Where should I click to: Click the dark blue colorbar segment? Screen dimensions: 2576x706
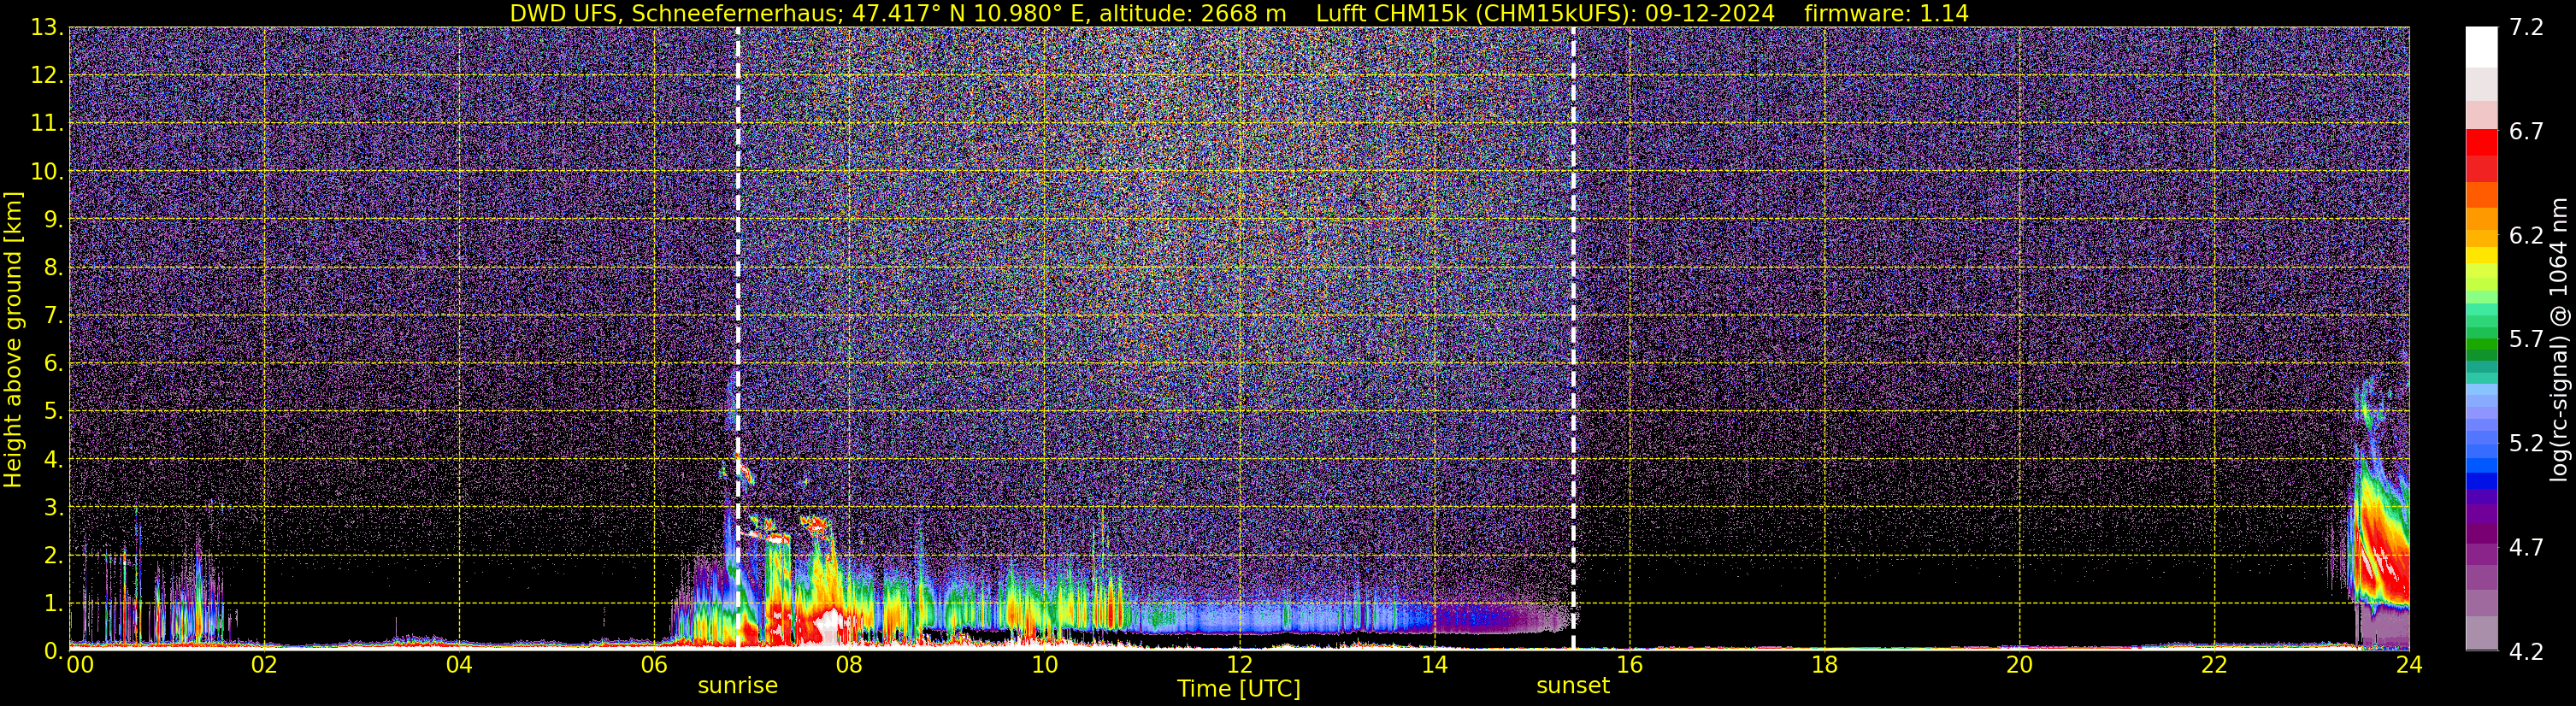point(2482,480)
